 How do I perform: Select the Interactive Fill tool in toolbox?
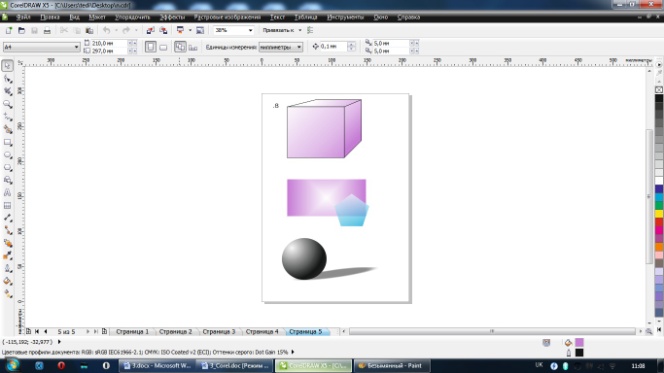click(x=8, y=293)
